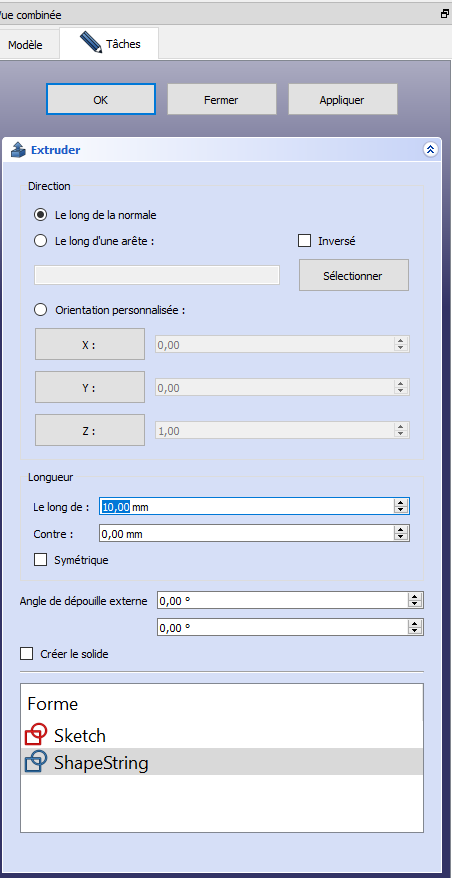This screenshot has width=452, height=878.
Task: Decrease the Contre length stepper
Action: (400, 537)
